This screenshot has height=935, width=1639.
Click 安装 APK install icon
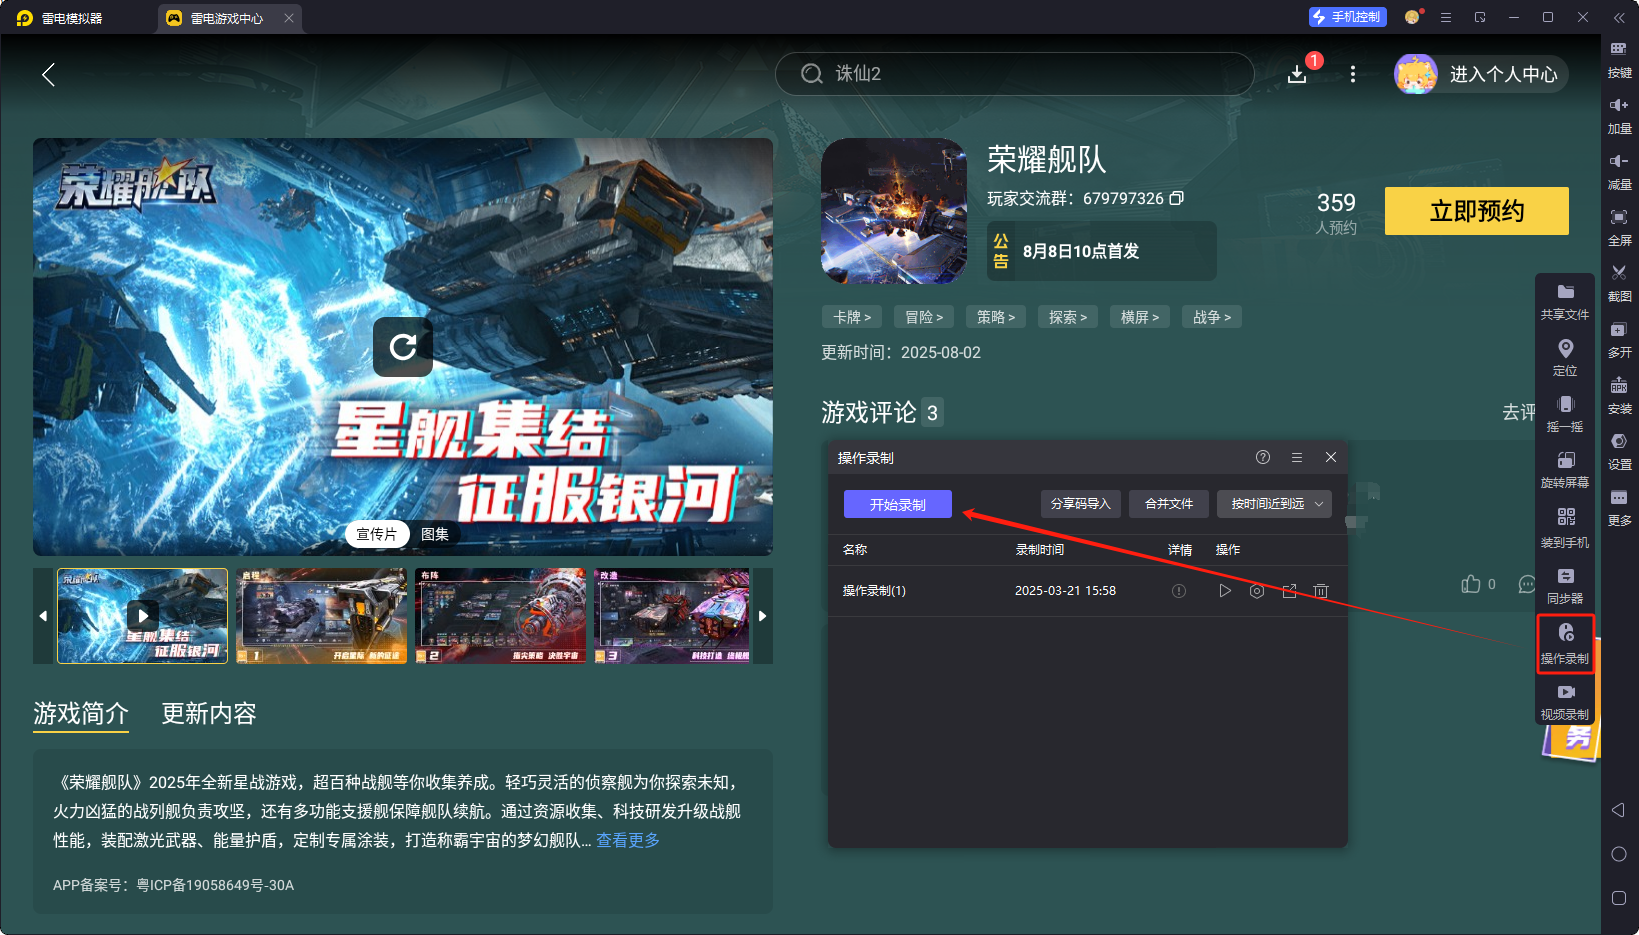pyautogui.click(x=1619, y=396)
